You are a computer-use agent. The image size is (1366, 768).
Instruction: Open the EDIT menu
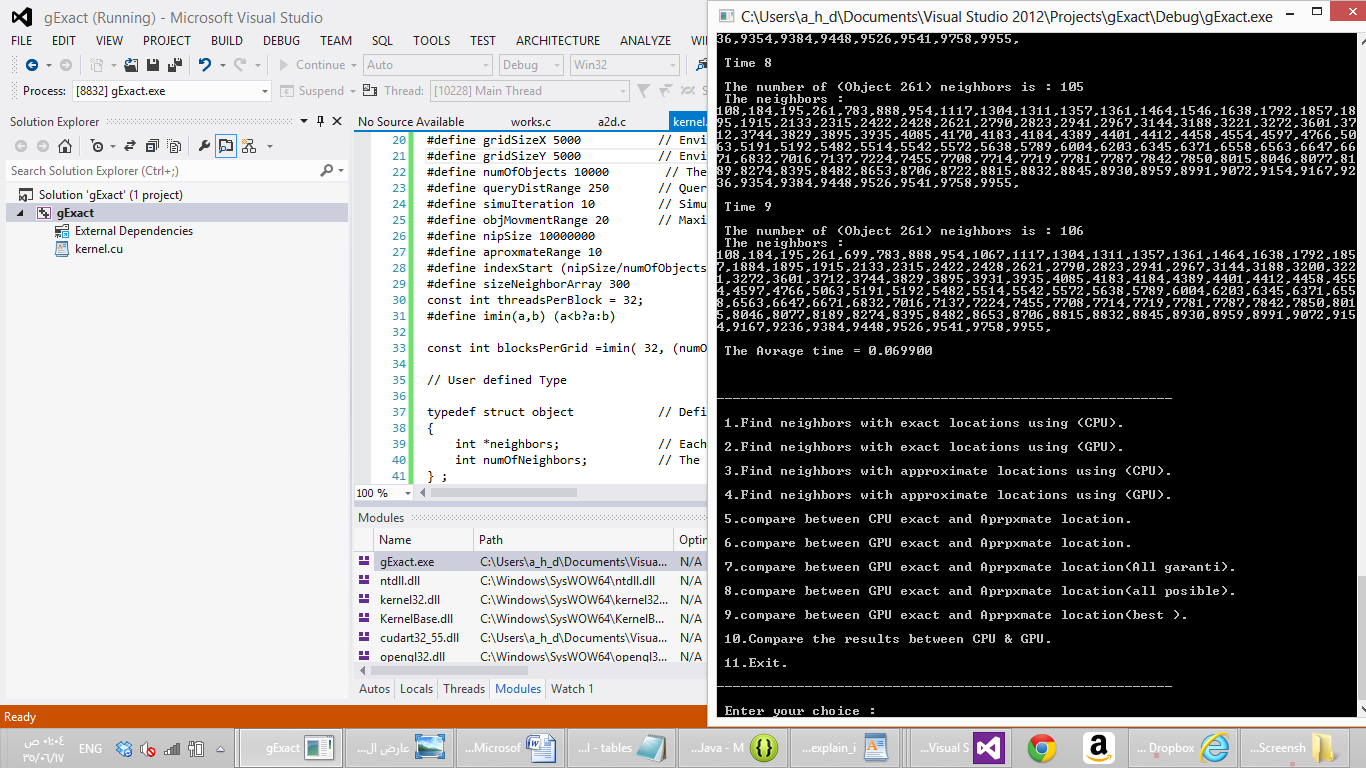(x=64, y=41)
